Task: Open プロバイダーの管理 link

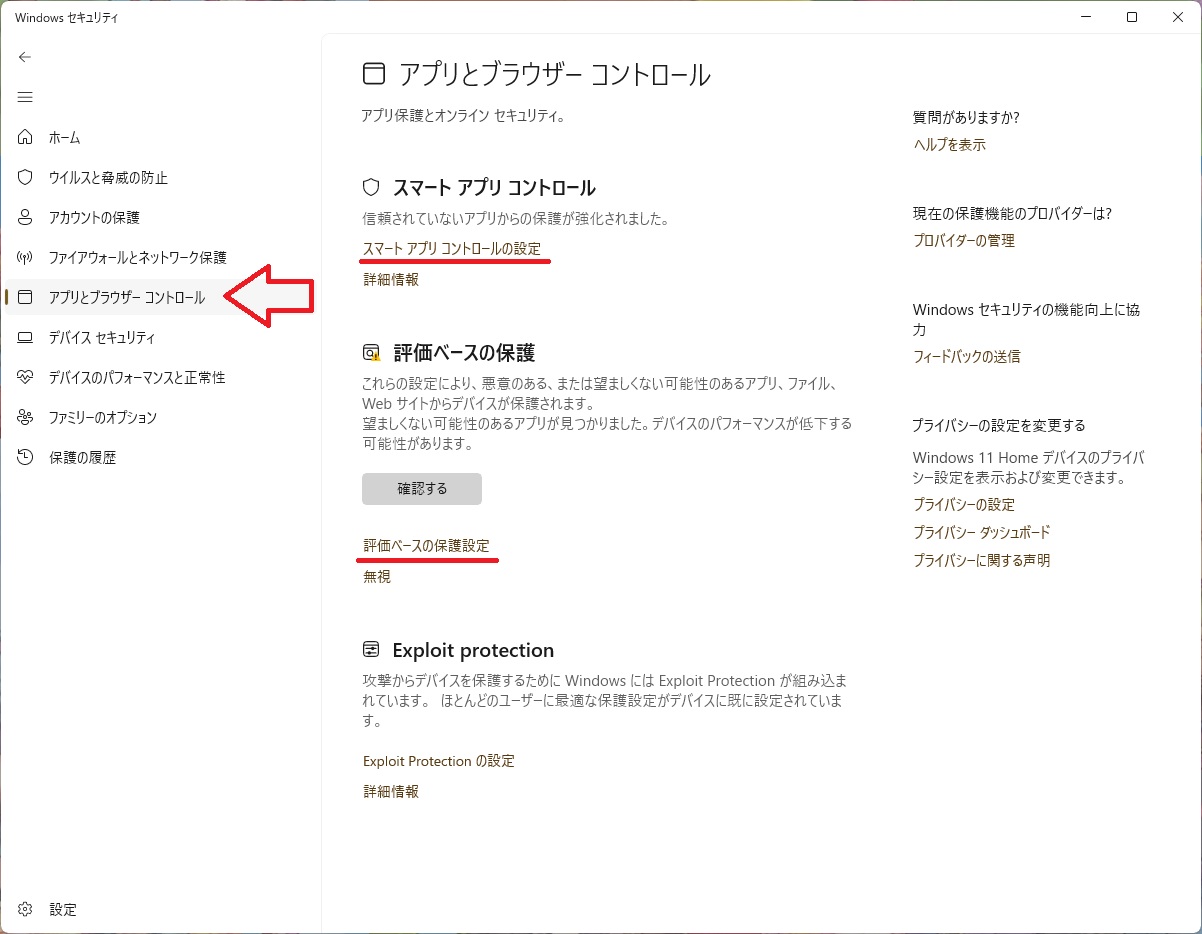Action: (x=963, y=240)
